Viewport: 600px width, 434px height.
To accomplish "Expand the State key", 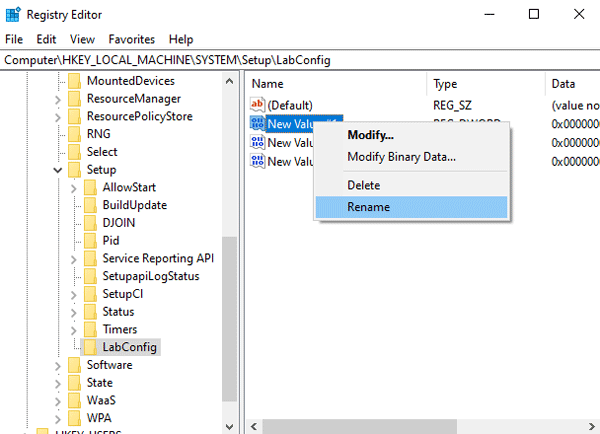I will click(x=57, y=384).
